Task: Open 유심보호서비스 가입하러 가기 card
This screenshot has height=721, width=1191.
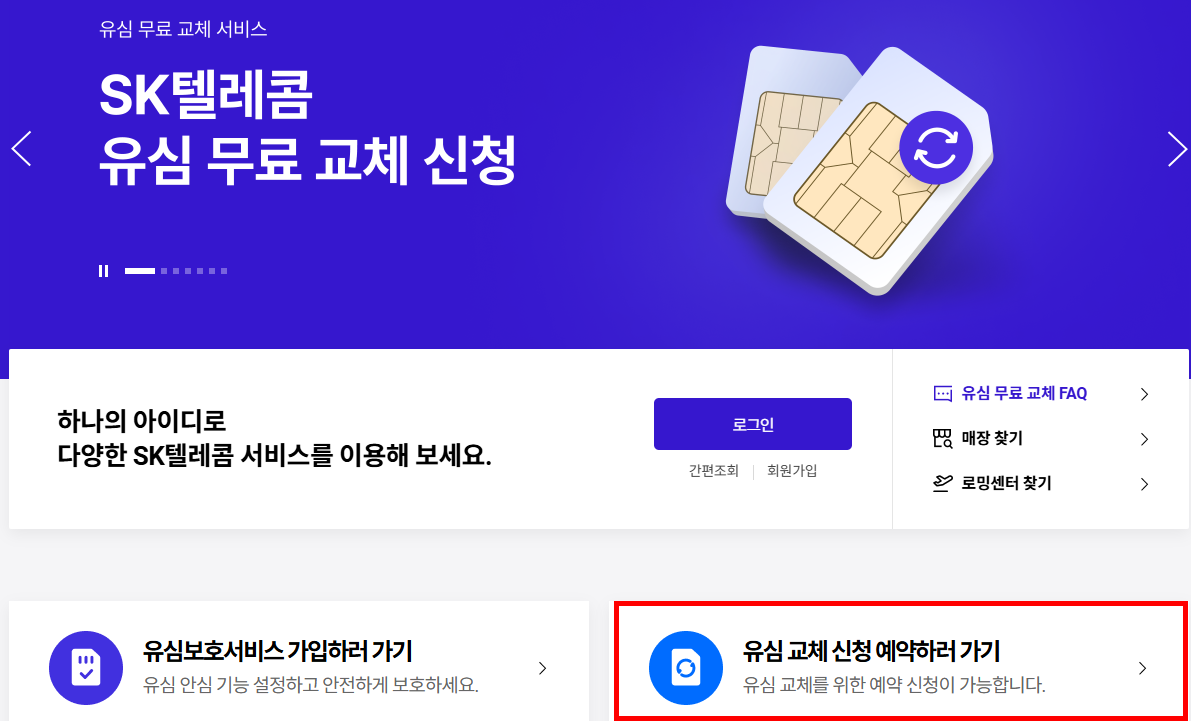Action: pyautogui.click(x=299, y=661)
